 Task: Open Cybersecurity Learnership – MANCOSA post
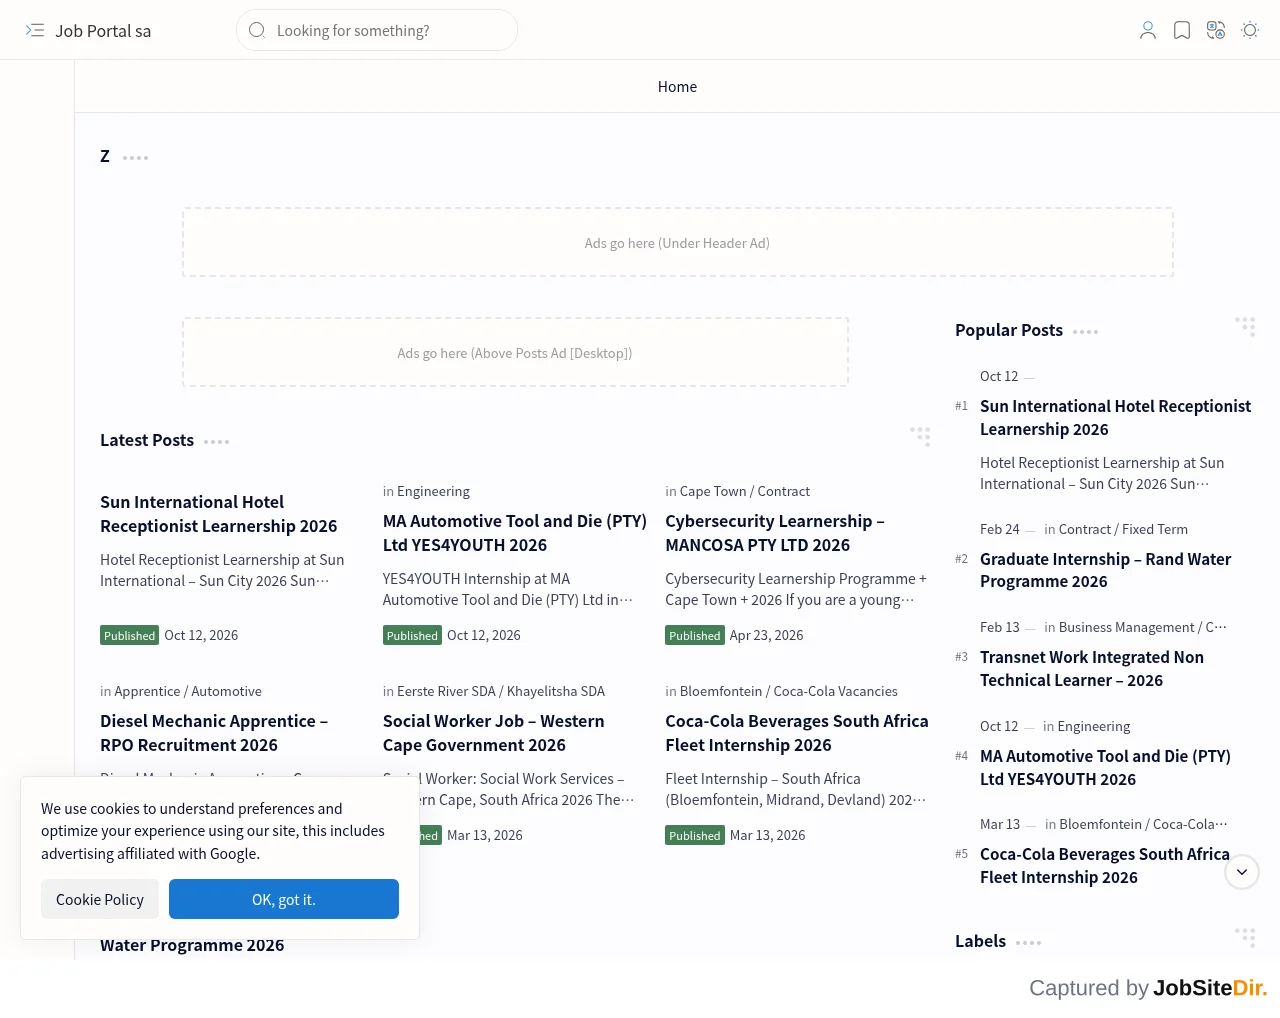click(x=775, y=533)
